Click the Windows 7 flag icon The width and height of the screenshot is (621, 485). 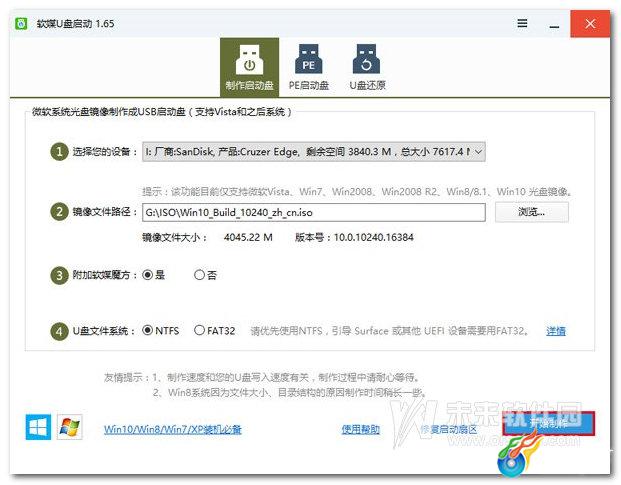coord(70,427)
